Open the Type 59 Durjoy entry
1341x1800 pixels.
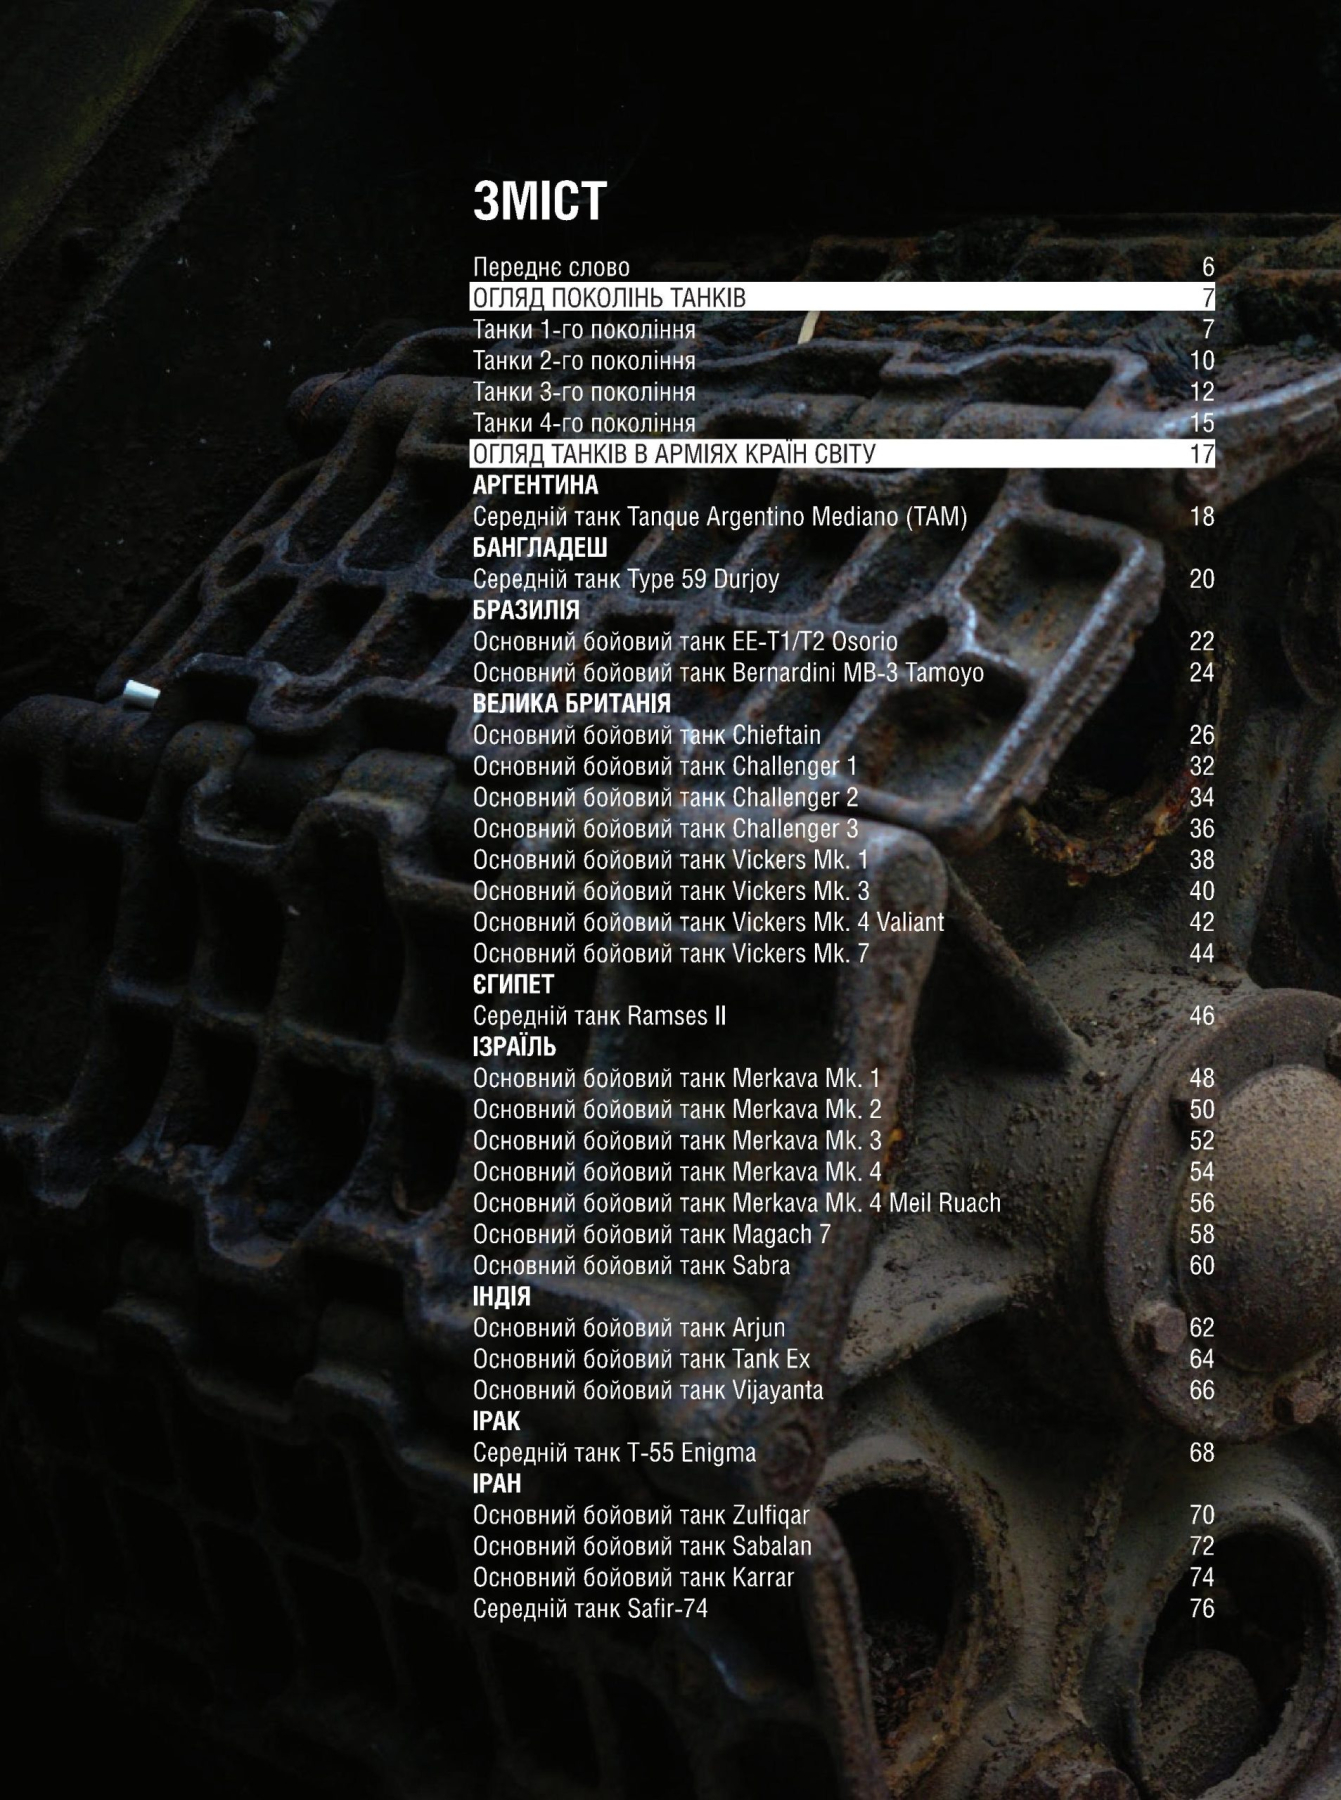626,579
